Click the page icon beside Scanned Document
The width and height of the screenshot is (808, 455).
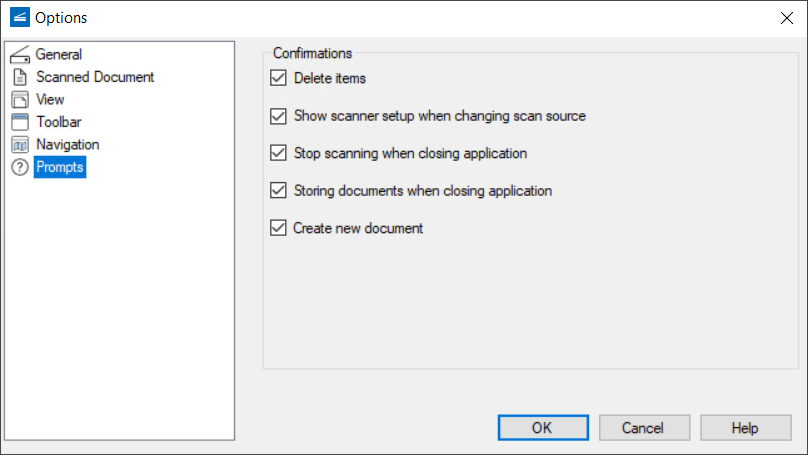(x=20, y=77)
